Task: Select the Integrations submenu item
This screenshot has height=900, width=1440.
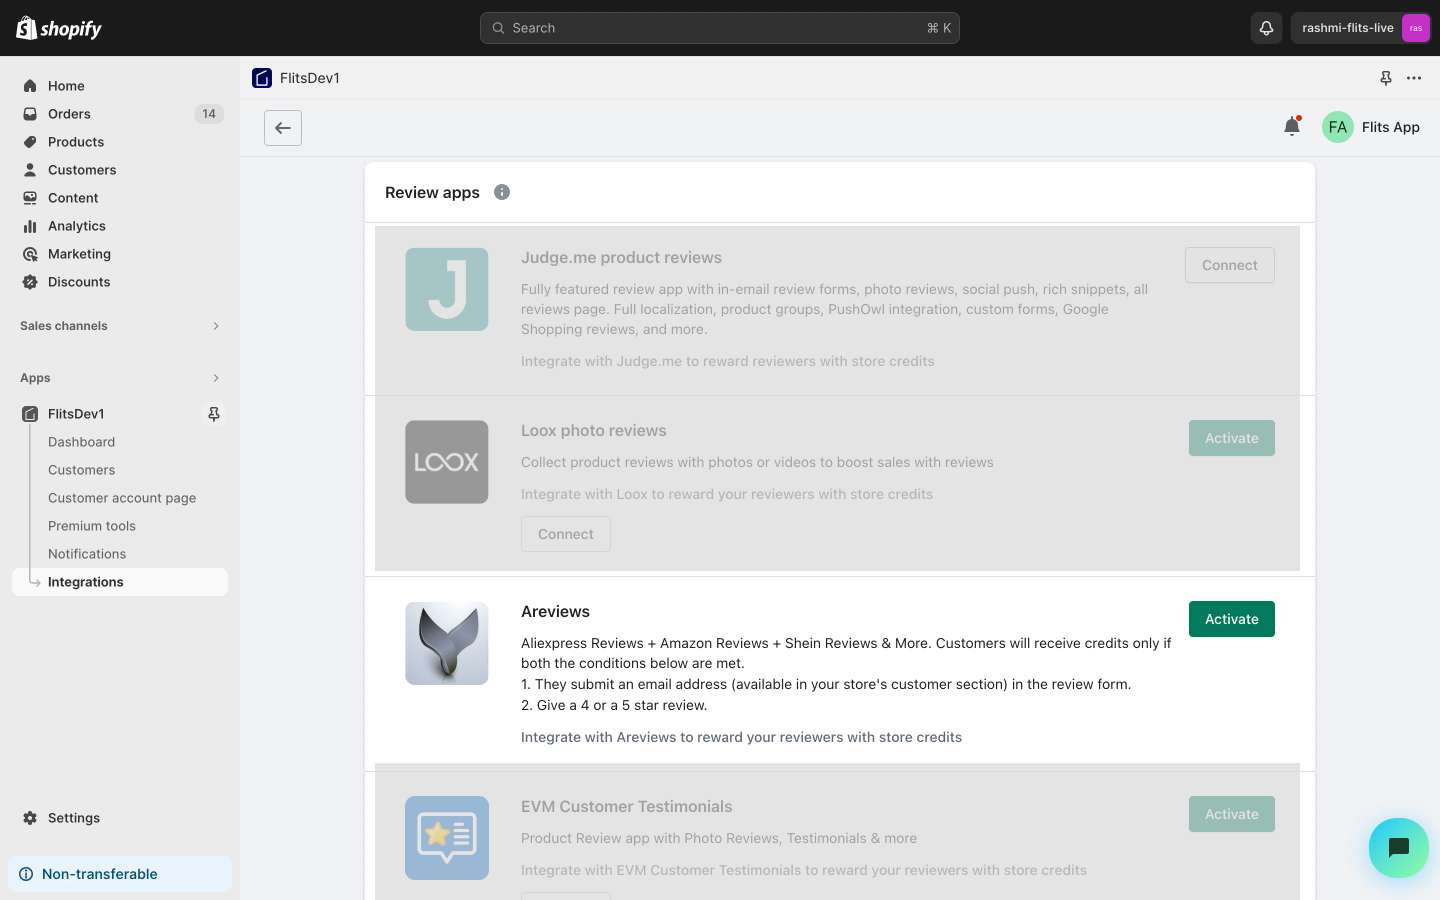Action: pyautogui.click(x=120, y=582)
